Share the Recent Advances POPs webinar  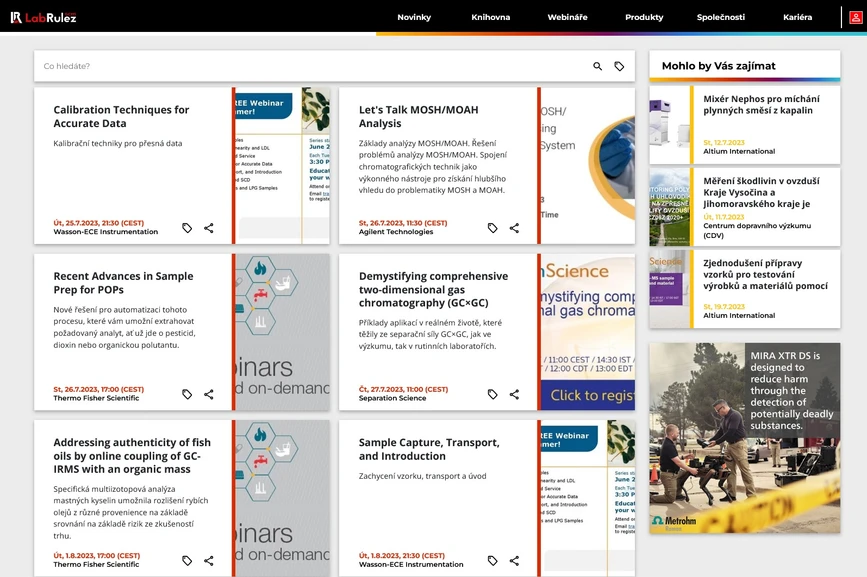click(x=209, y=394)
